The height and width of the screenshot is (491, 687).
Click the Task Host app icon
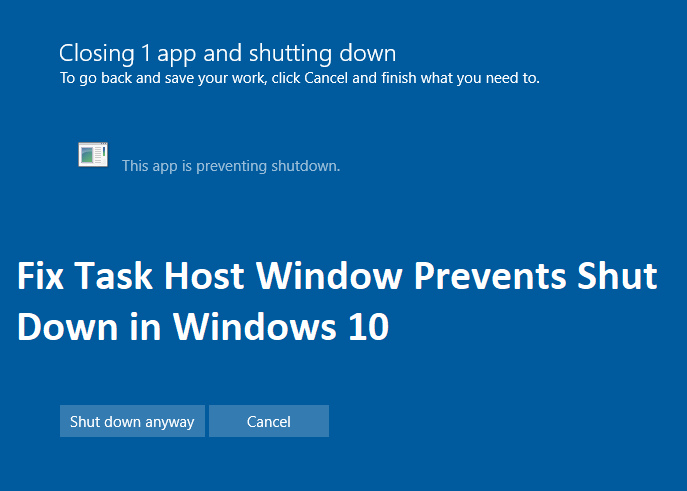(x=93, y=154)
